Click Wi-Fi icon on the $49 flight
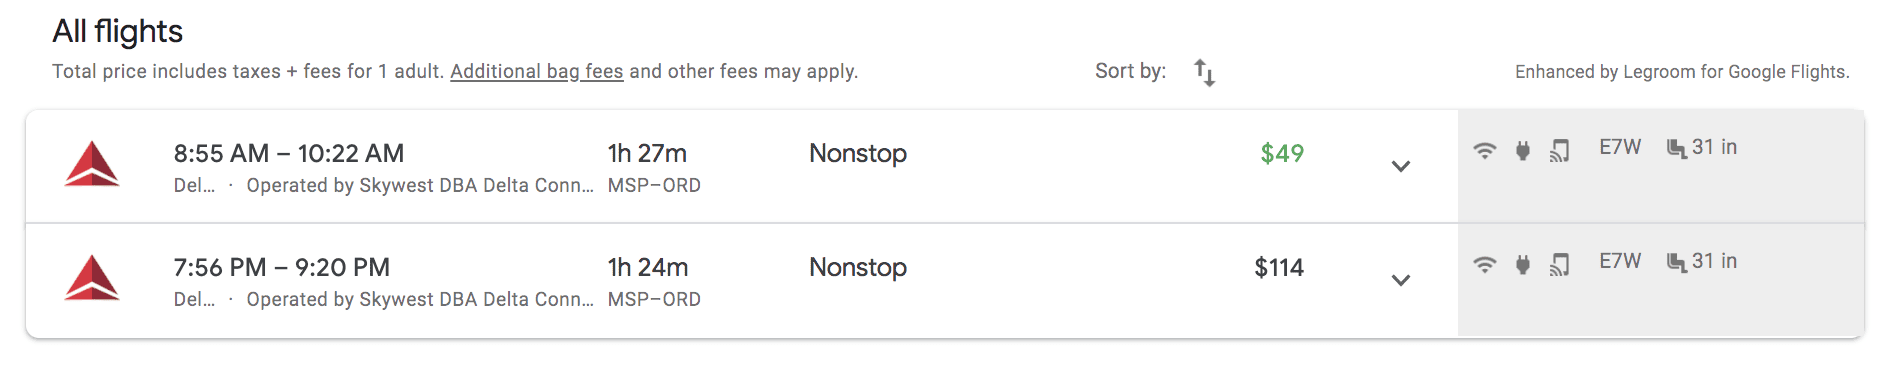Screen dimensions: 1902x366 point(1485,150)
